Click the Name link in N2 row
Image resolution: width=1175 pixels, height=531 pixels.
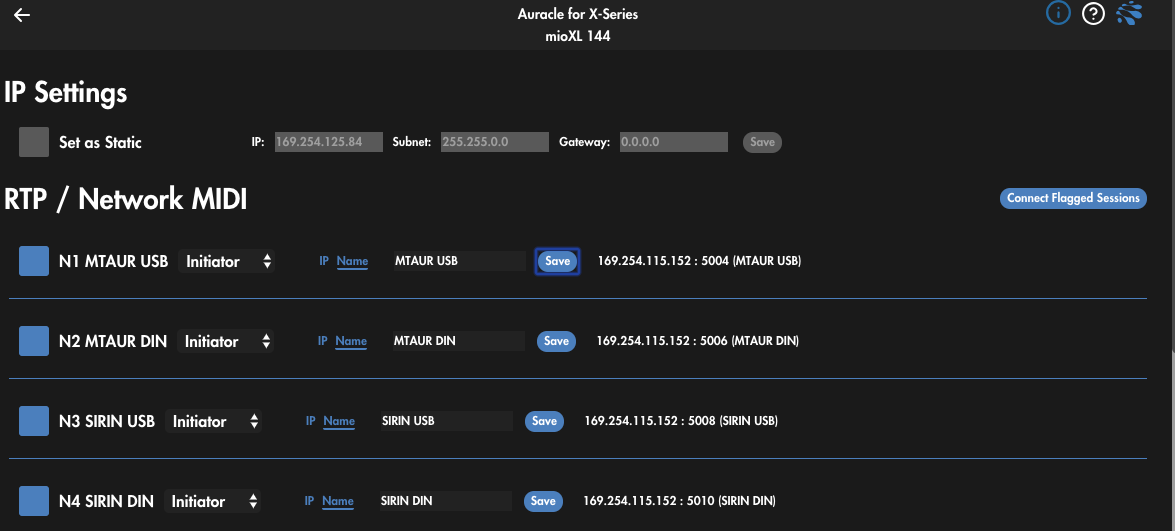click(351, 341)
